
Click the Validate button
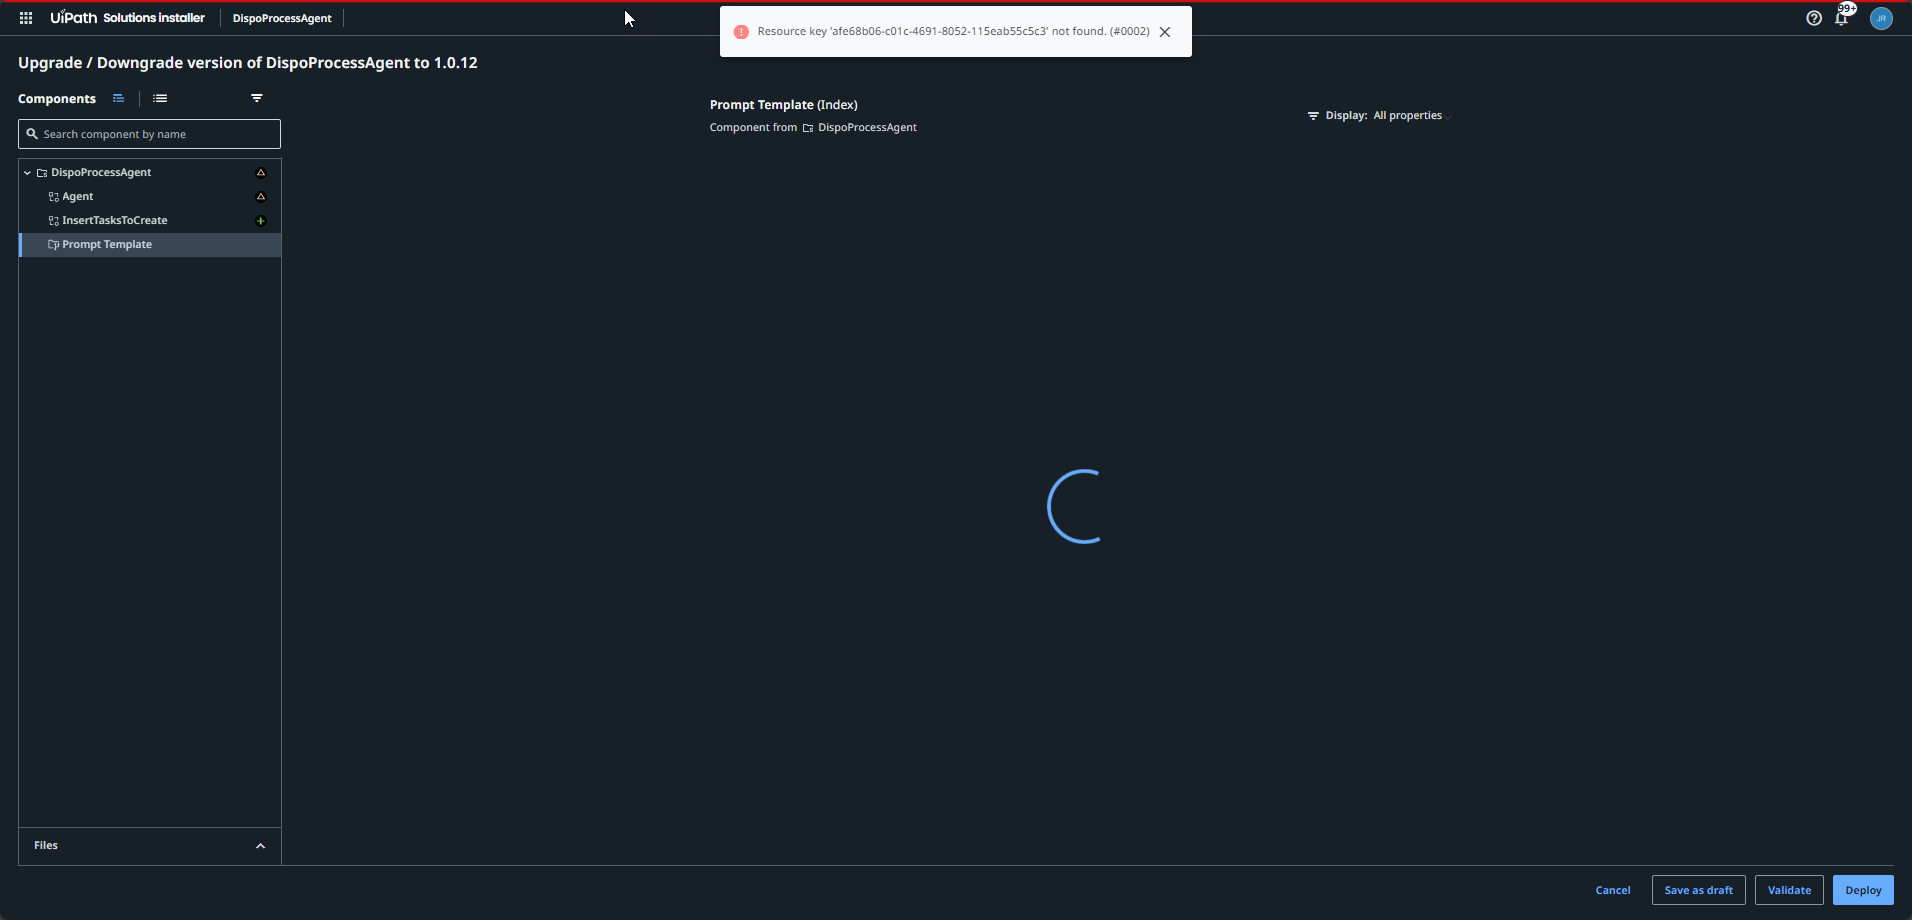pyautogui.click(x=1789, y=890)
